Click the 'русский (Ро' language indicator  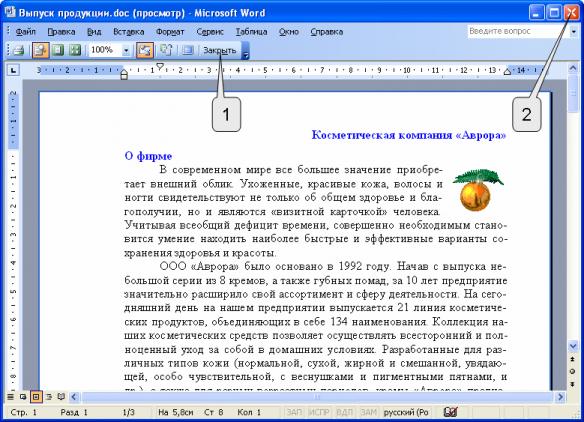click(406, 412)
